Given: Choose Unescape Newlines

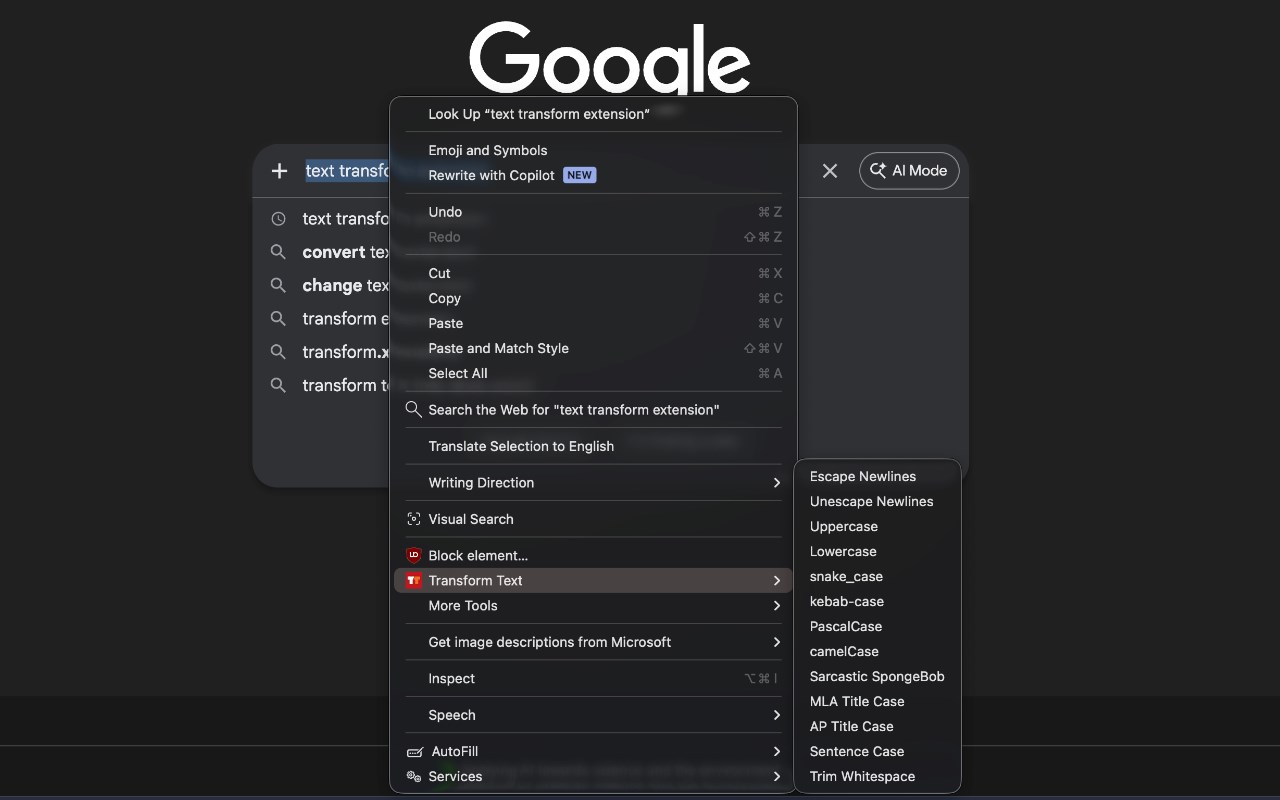Looking at the screenshot, I should point(877,501).
